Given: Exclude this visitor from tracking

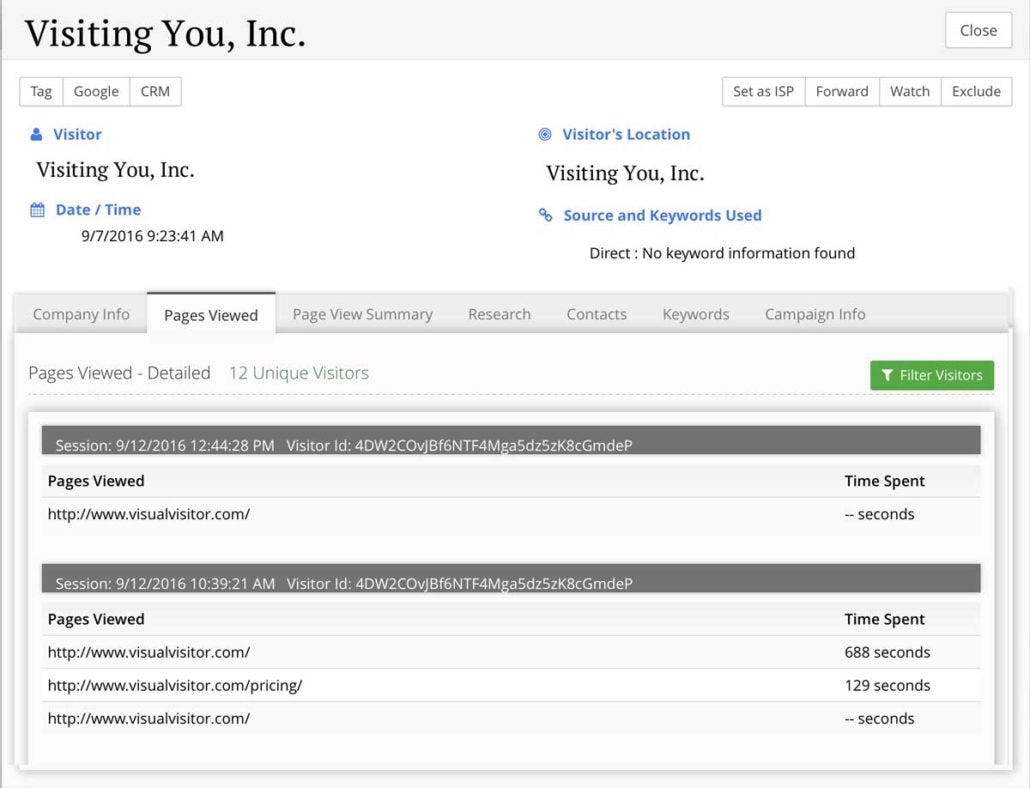Looking at the screenshot, I should click(976, 91).
